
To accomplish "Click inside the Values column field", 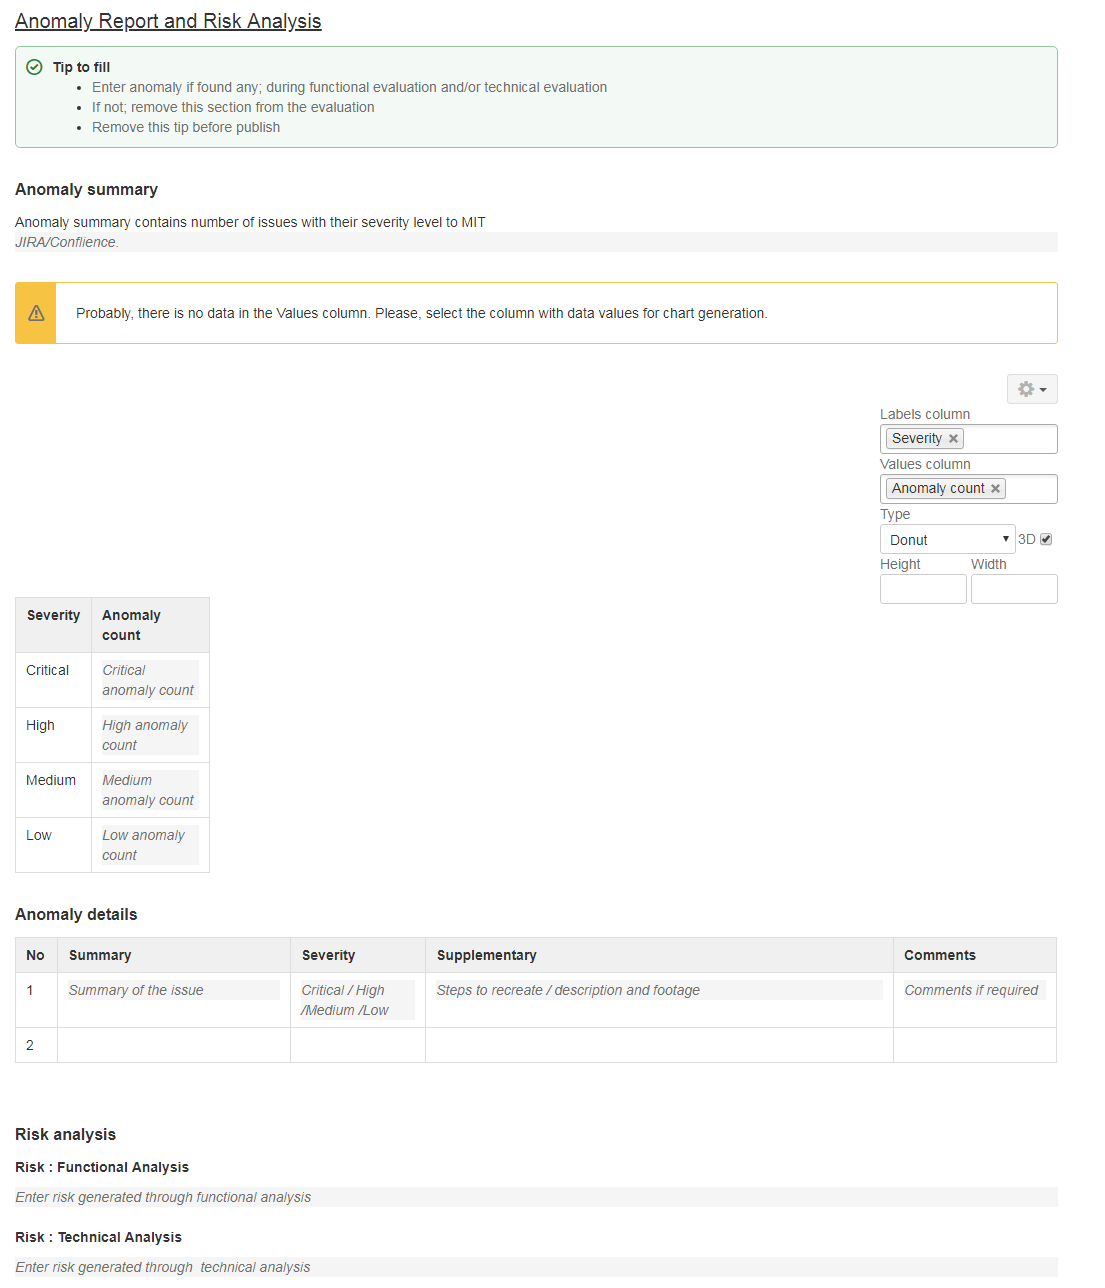I will (x=1030, y=489).
